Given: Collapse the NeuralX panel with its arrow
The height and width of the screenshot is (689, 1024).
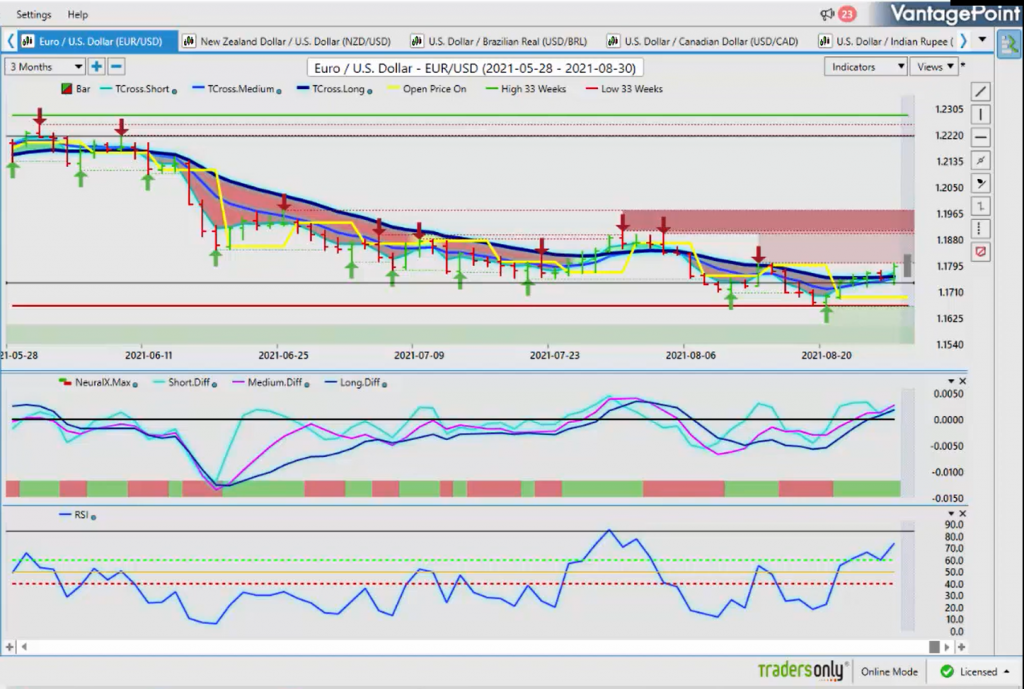Looking at the screenshot, I should (x=951, y=381).
